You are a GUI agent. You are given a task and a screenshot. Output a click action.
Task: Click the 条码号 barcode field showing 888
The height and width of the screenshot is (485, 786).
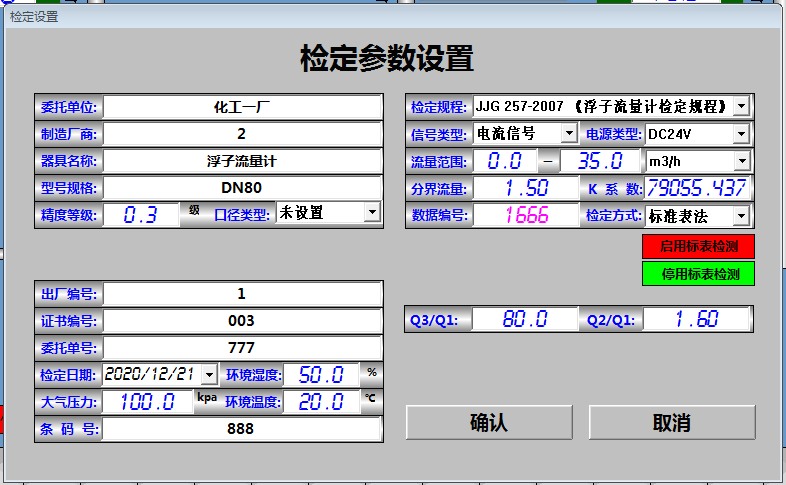243,428
